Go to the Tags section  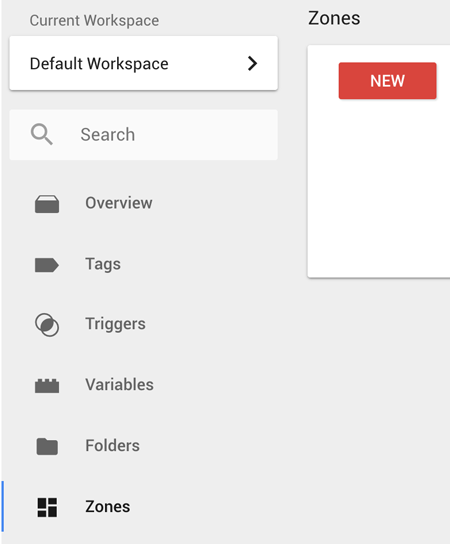(103, 264)
